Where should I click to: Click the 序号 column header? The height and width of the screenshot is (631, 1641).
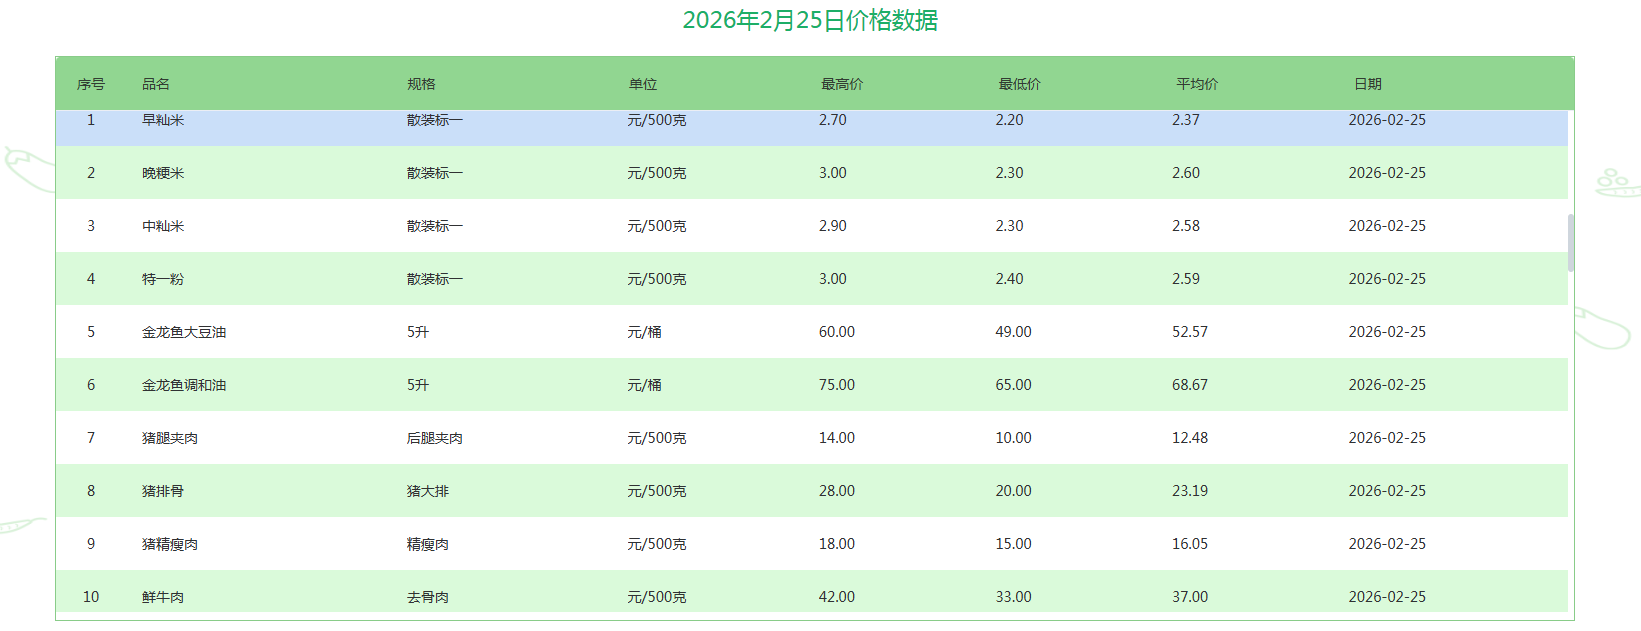coord(91,84)
